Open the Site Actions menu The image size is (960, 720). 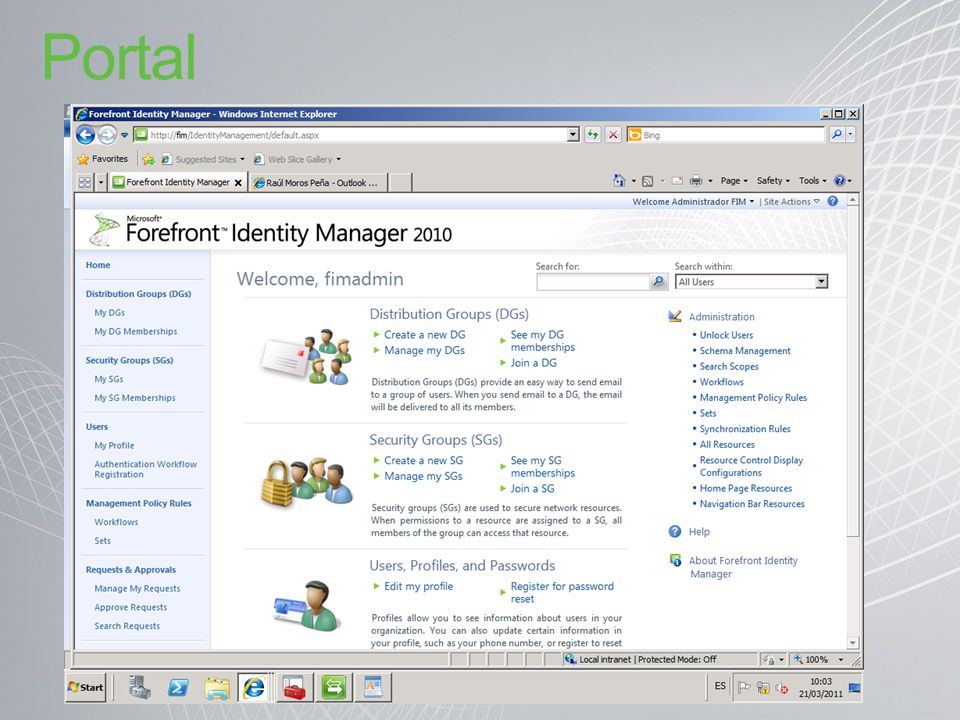[792, 201]
